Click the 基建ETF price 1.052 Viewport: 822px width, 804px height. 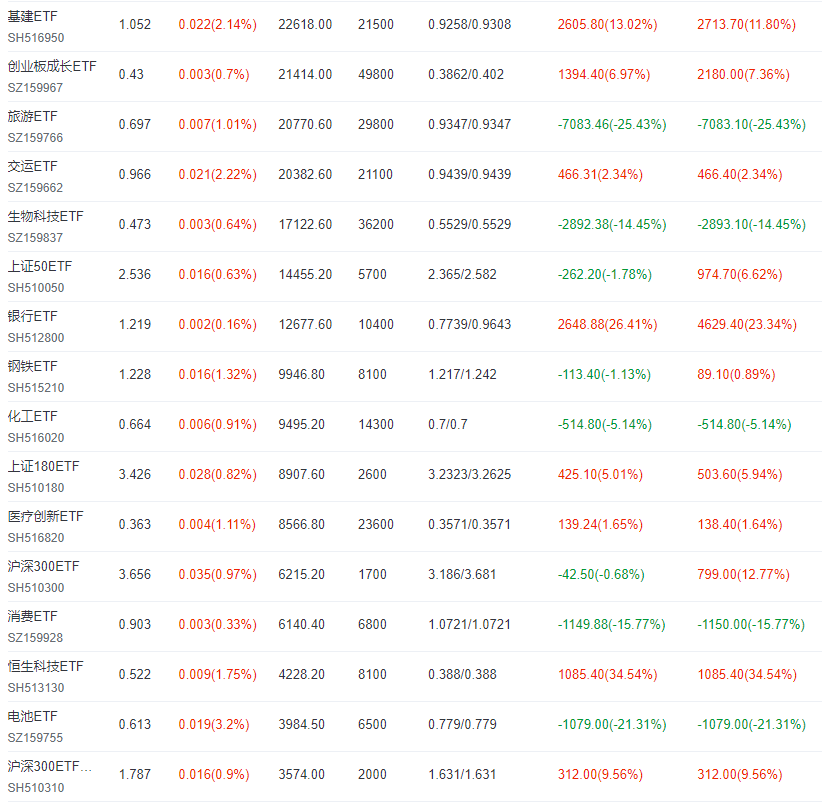point(135,25)
